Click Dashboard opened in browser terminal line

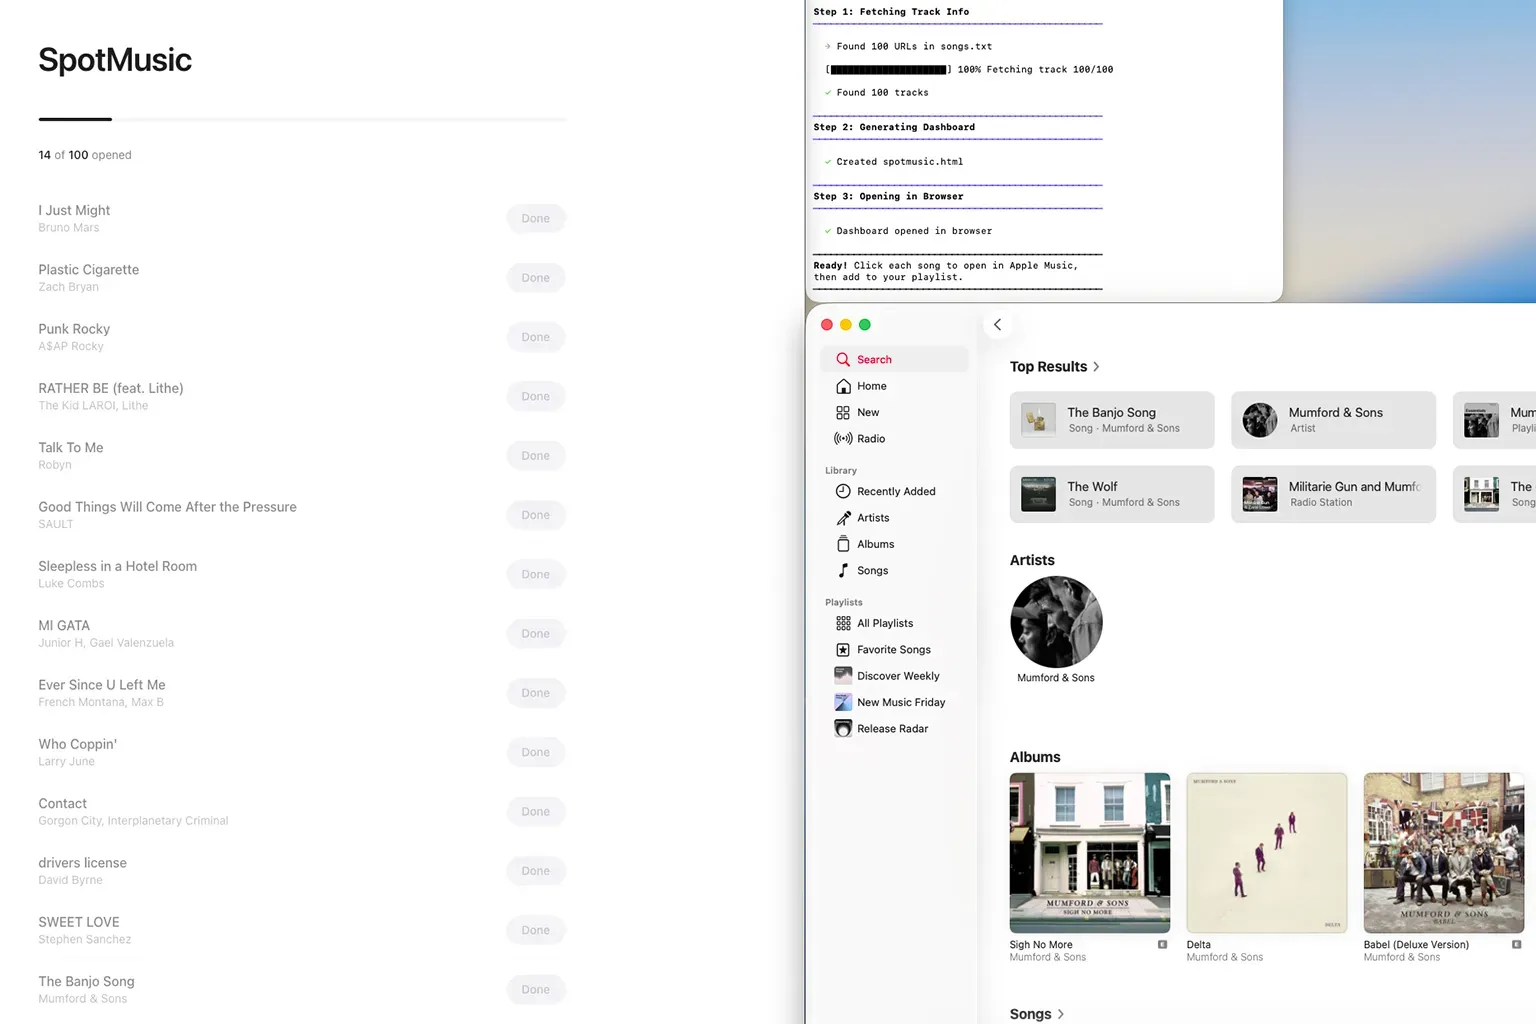click(914, 231)
